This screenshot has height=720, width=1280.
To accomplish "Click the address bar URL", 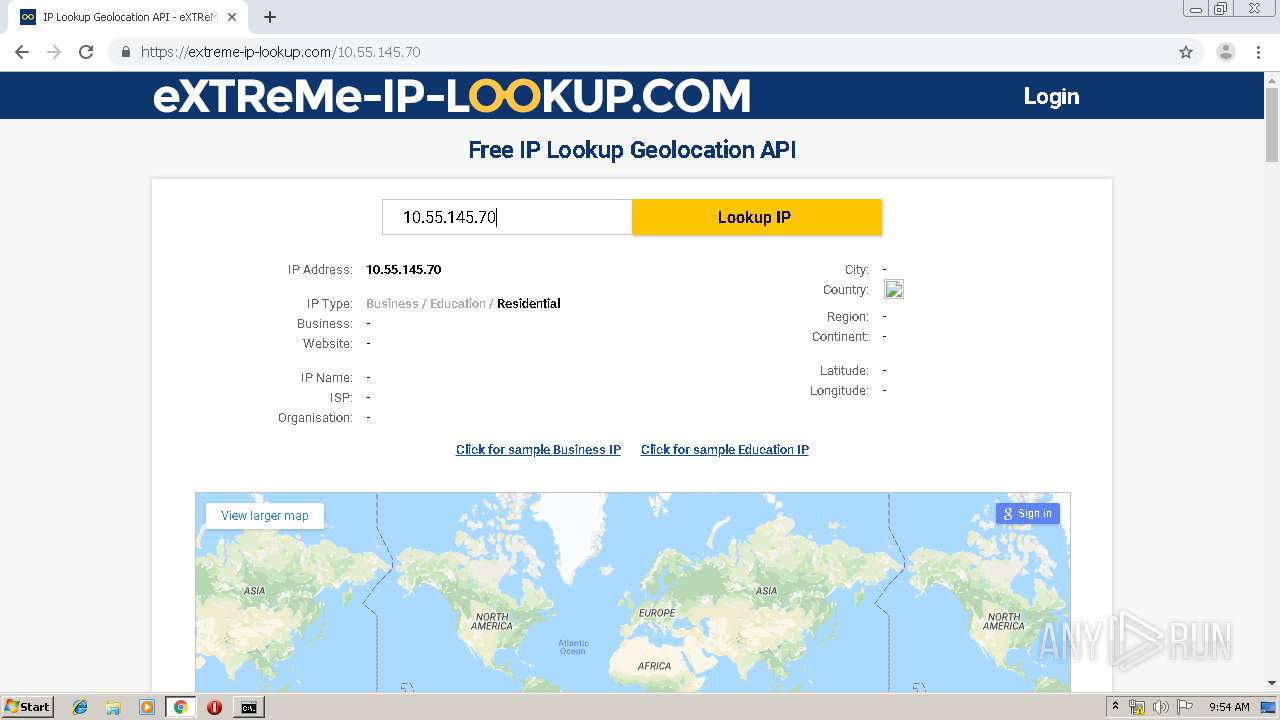I will tap(280, 52).
